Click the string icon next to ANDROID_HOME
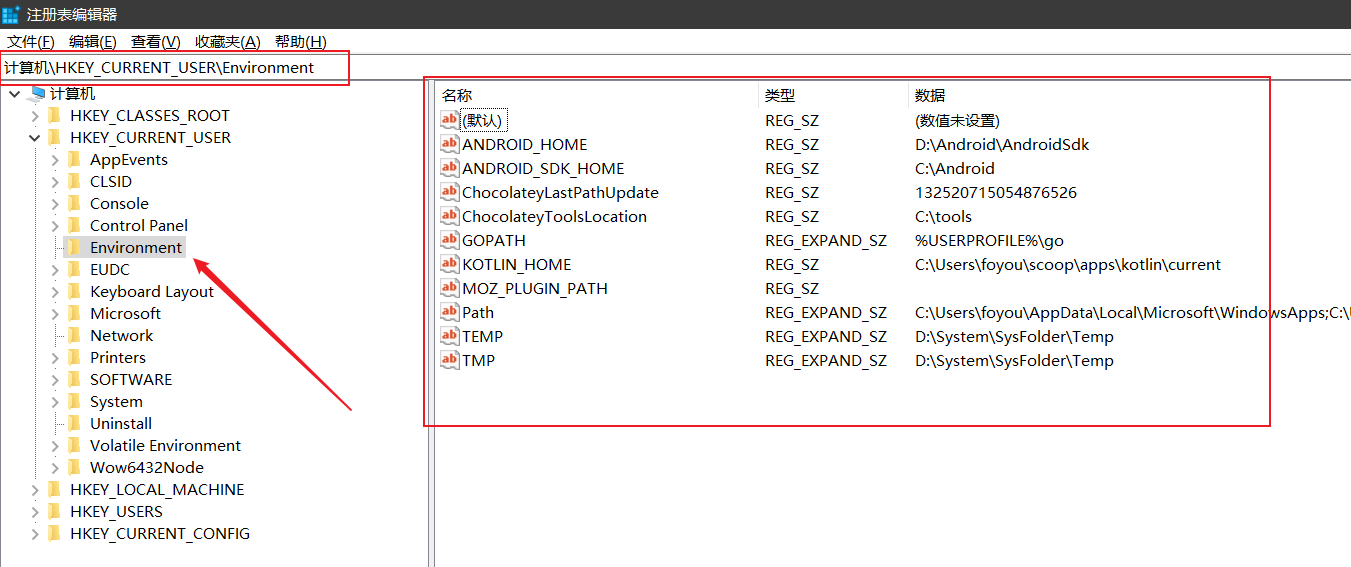 click(x=450, y=144)
